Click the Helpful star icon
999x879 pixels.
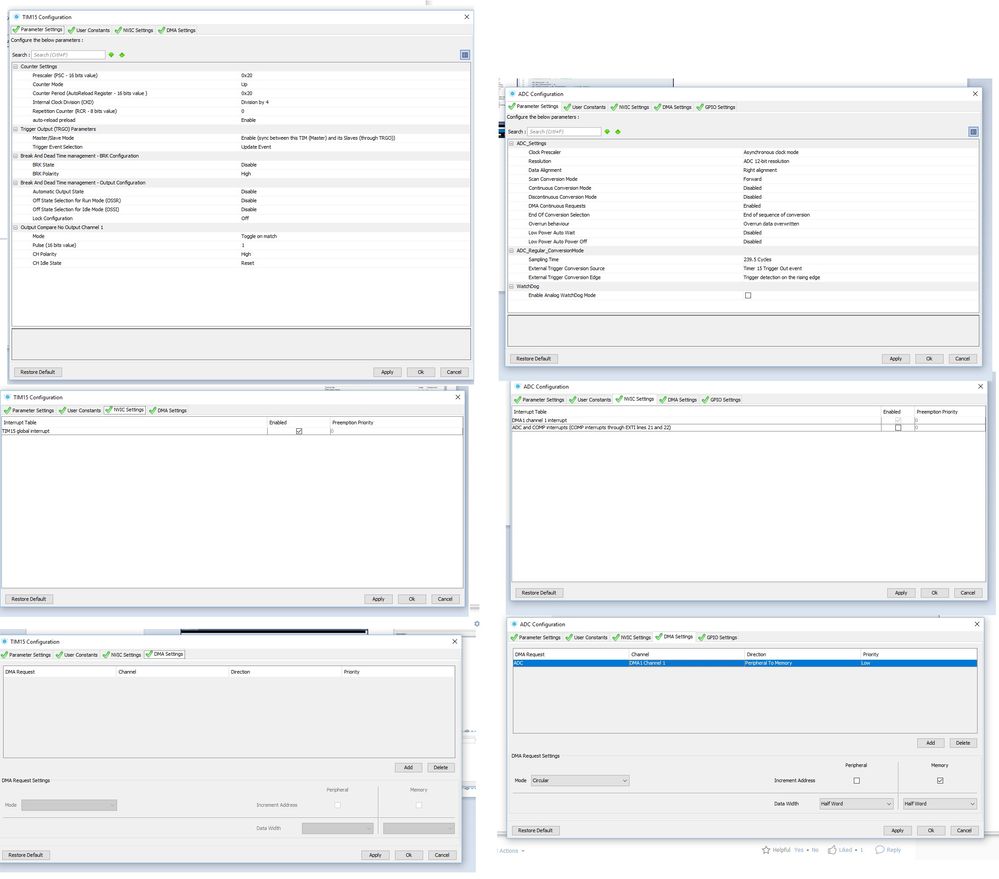(x=766, y=850)
